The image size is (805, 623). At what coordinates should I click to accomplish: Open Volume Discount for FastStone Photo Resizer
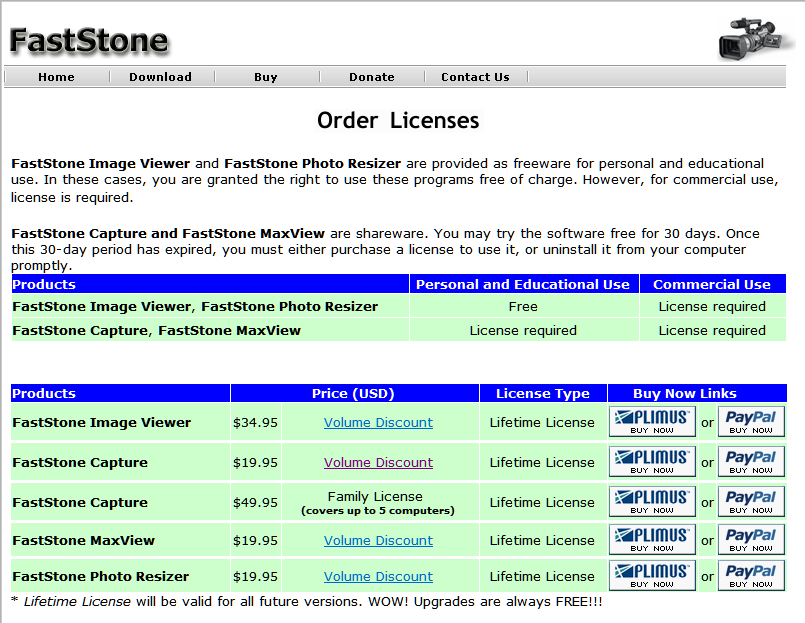378,577
